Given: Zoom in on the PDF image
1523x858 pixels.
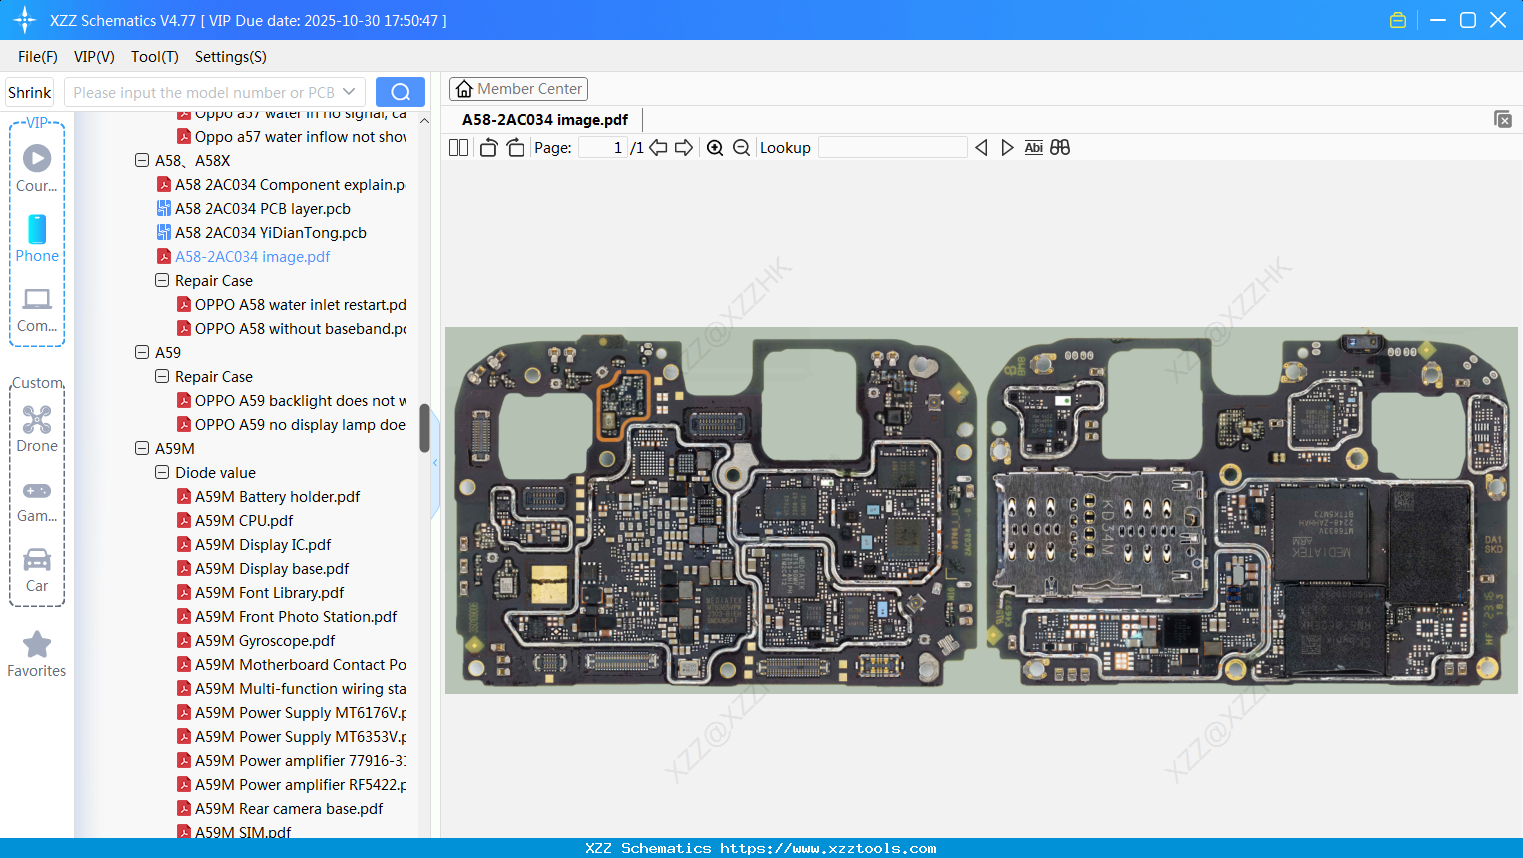Looking at the screenshot, I should tap(715, 148).
